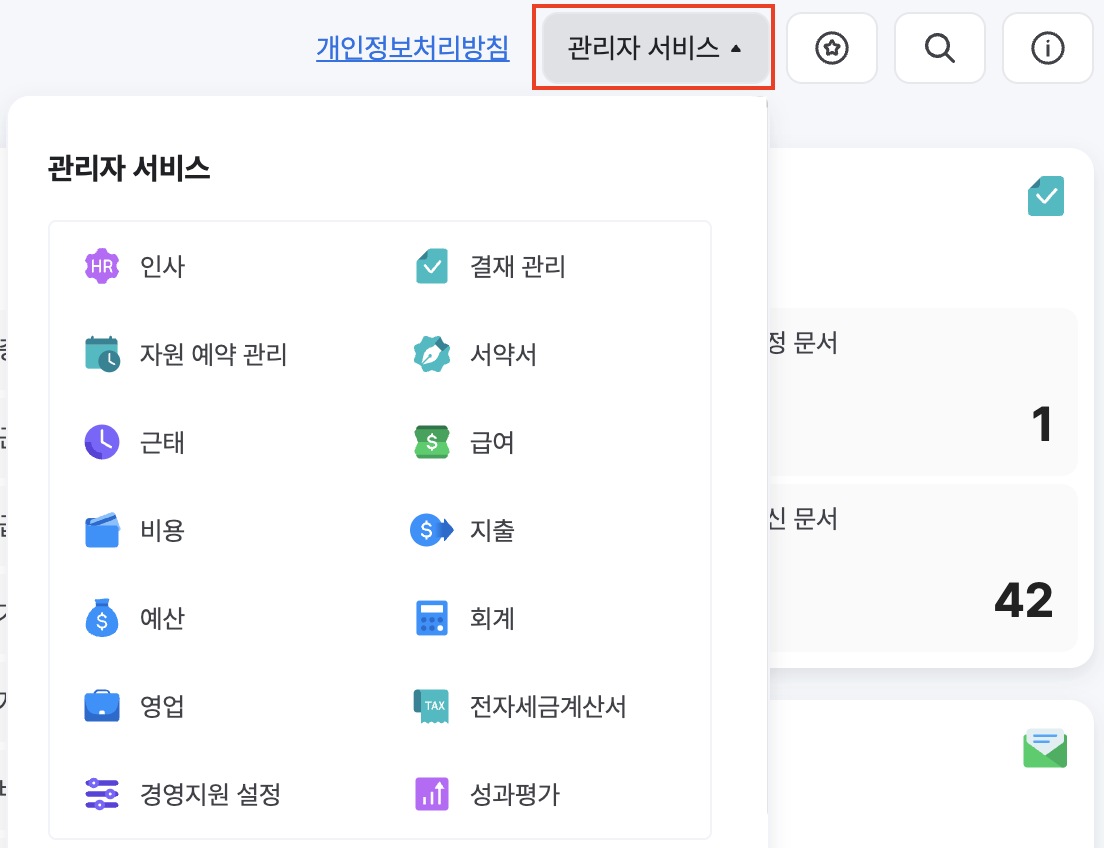
Task: Click the favorites star button
Action: pos(831,48)
